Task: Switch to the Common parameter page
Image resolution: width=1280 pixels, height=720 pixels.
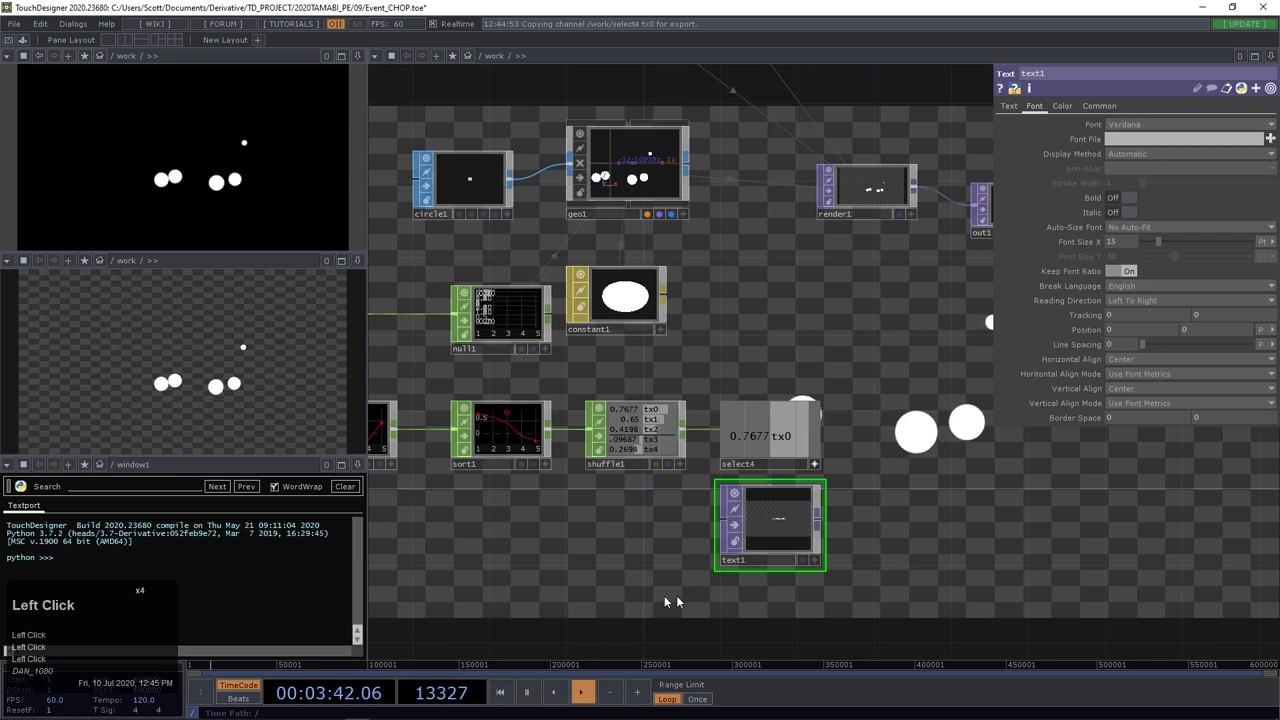Action: 1099,106
